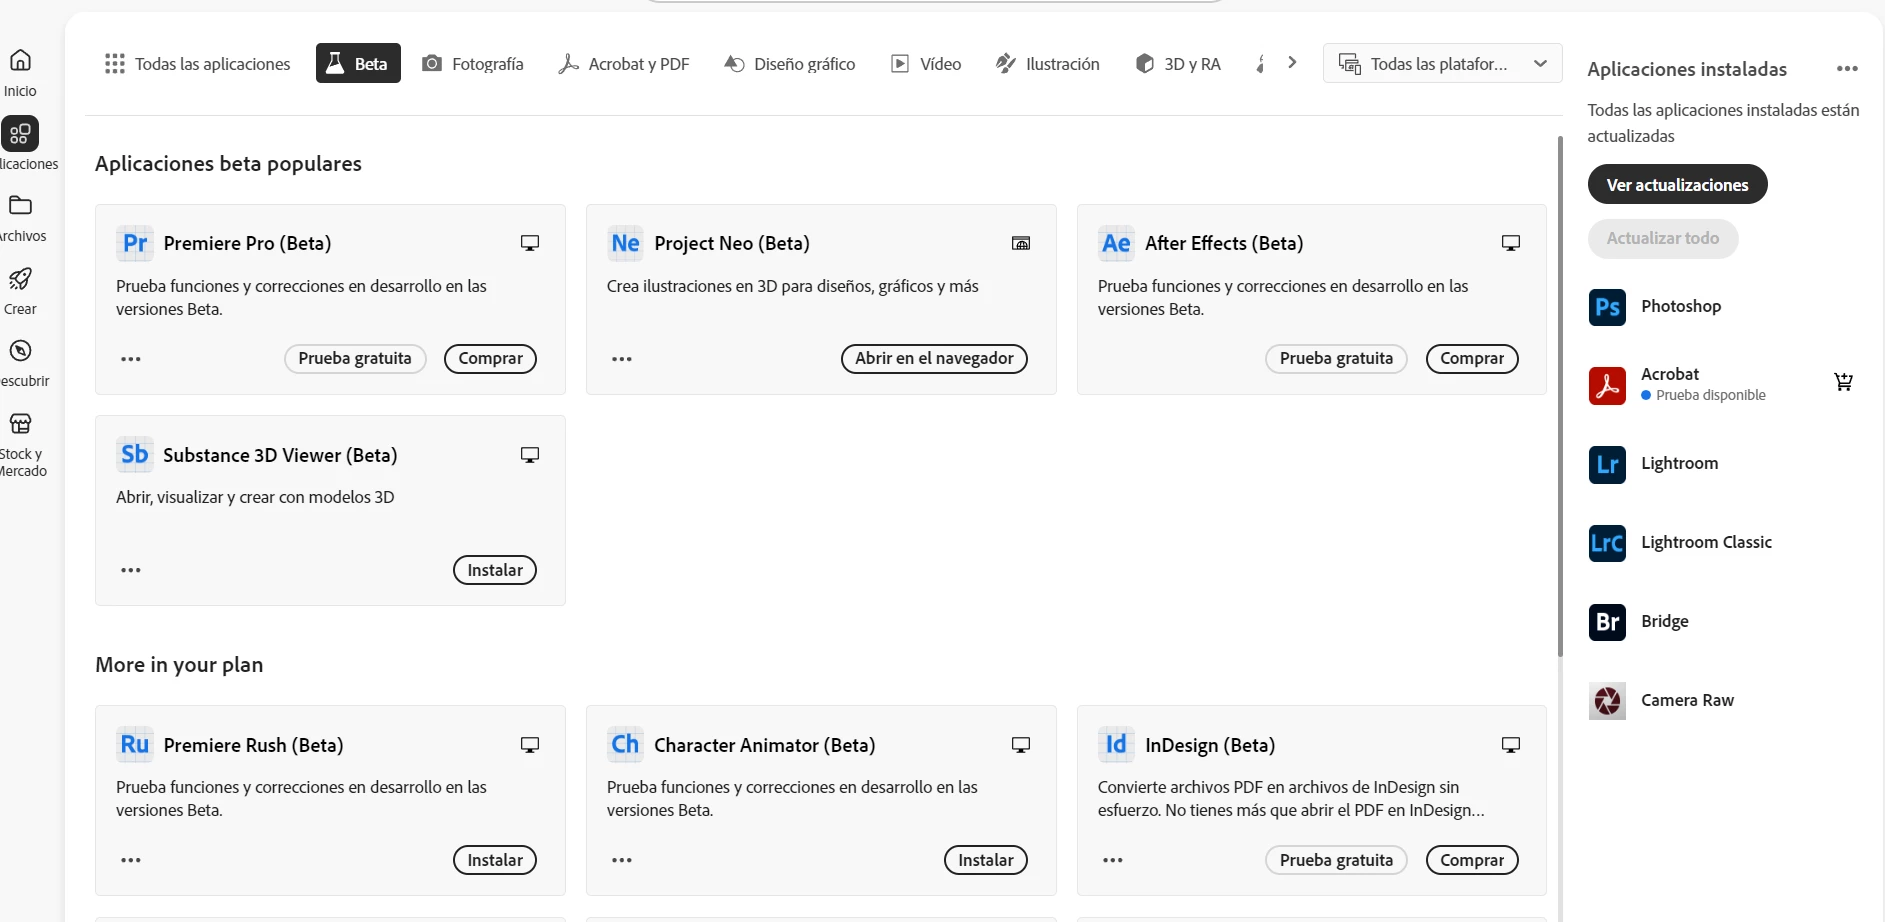Click Premiere Rush (Beta) title text
Screen dimensions: 1885x922
point(253,745)
